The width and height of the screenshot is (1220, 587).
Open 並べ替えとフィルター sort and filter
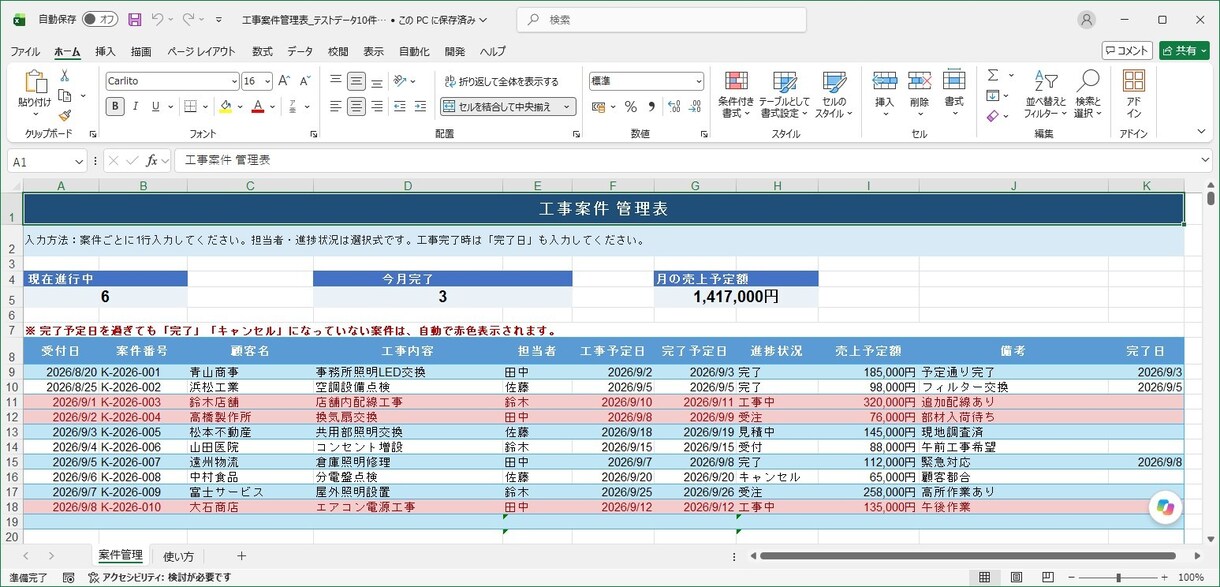[x=1045, y=95]
